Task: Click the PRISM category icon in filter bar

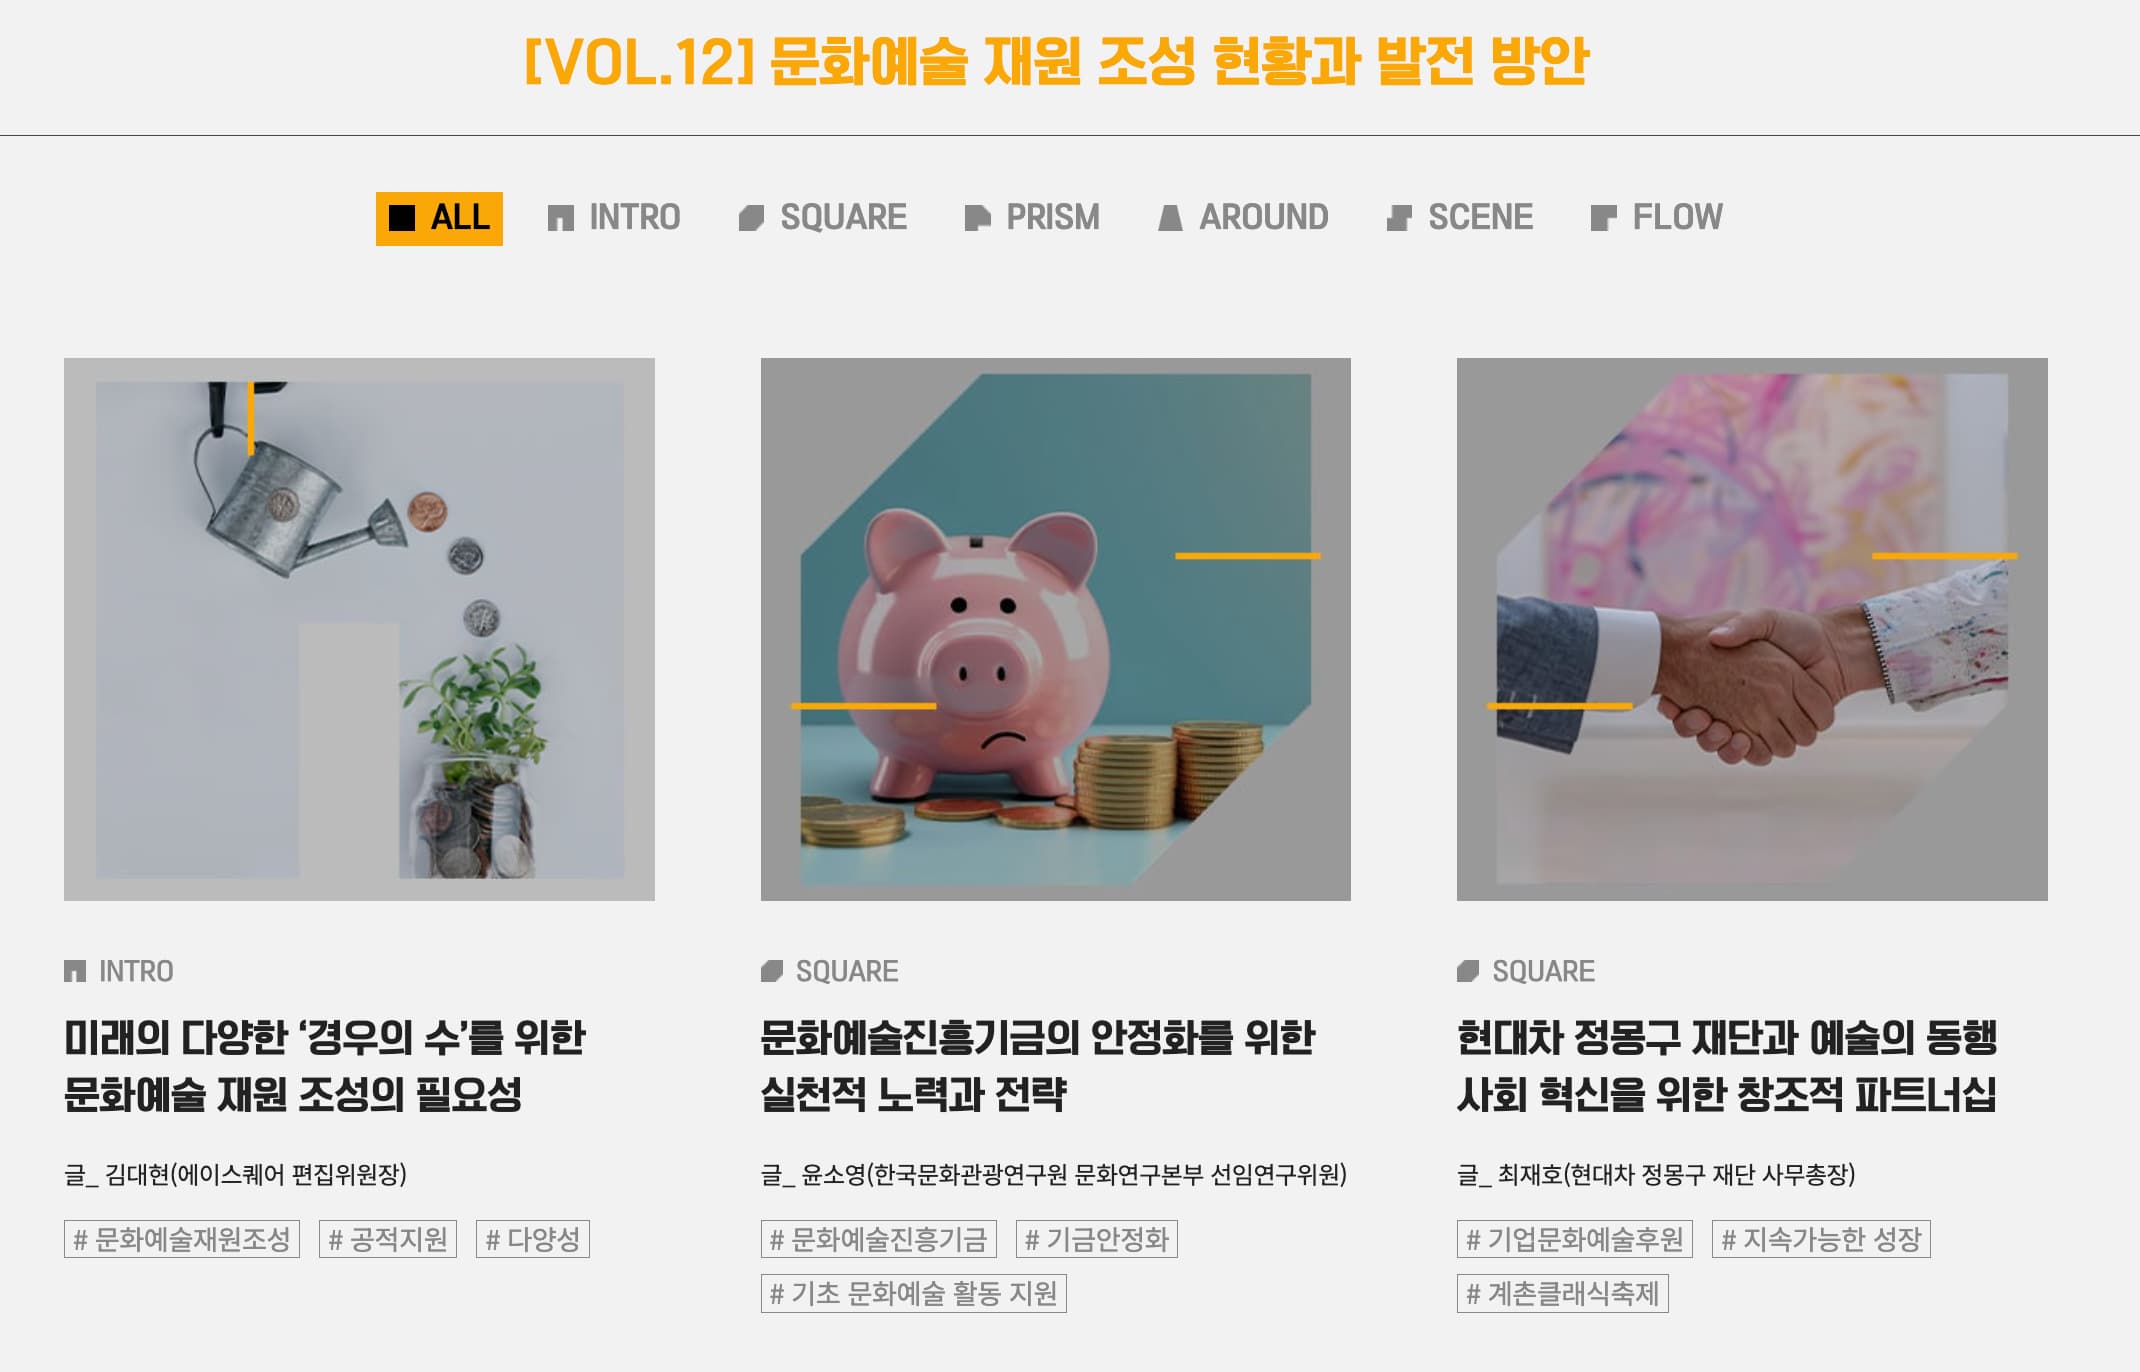Action: point(977,218)
